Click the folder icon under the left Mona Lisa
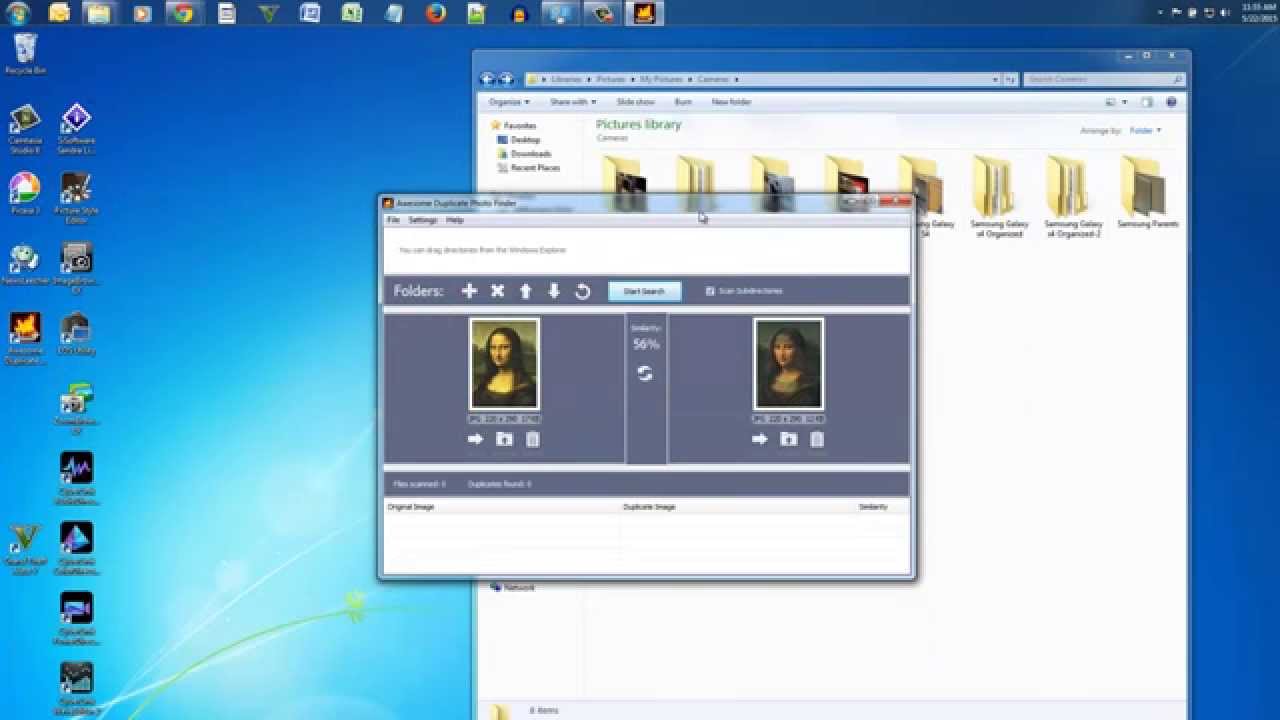This screenshot has height=720, width=1280. (504, 439)
